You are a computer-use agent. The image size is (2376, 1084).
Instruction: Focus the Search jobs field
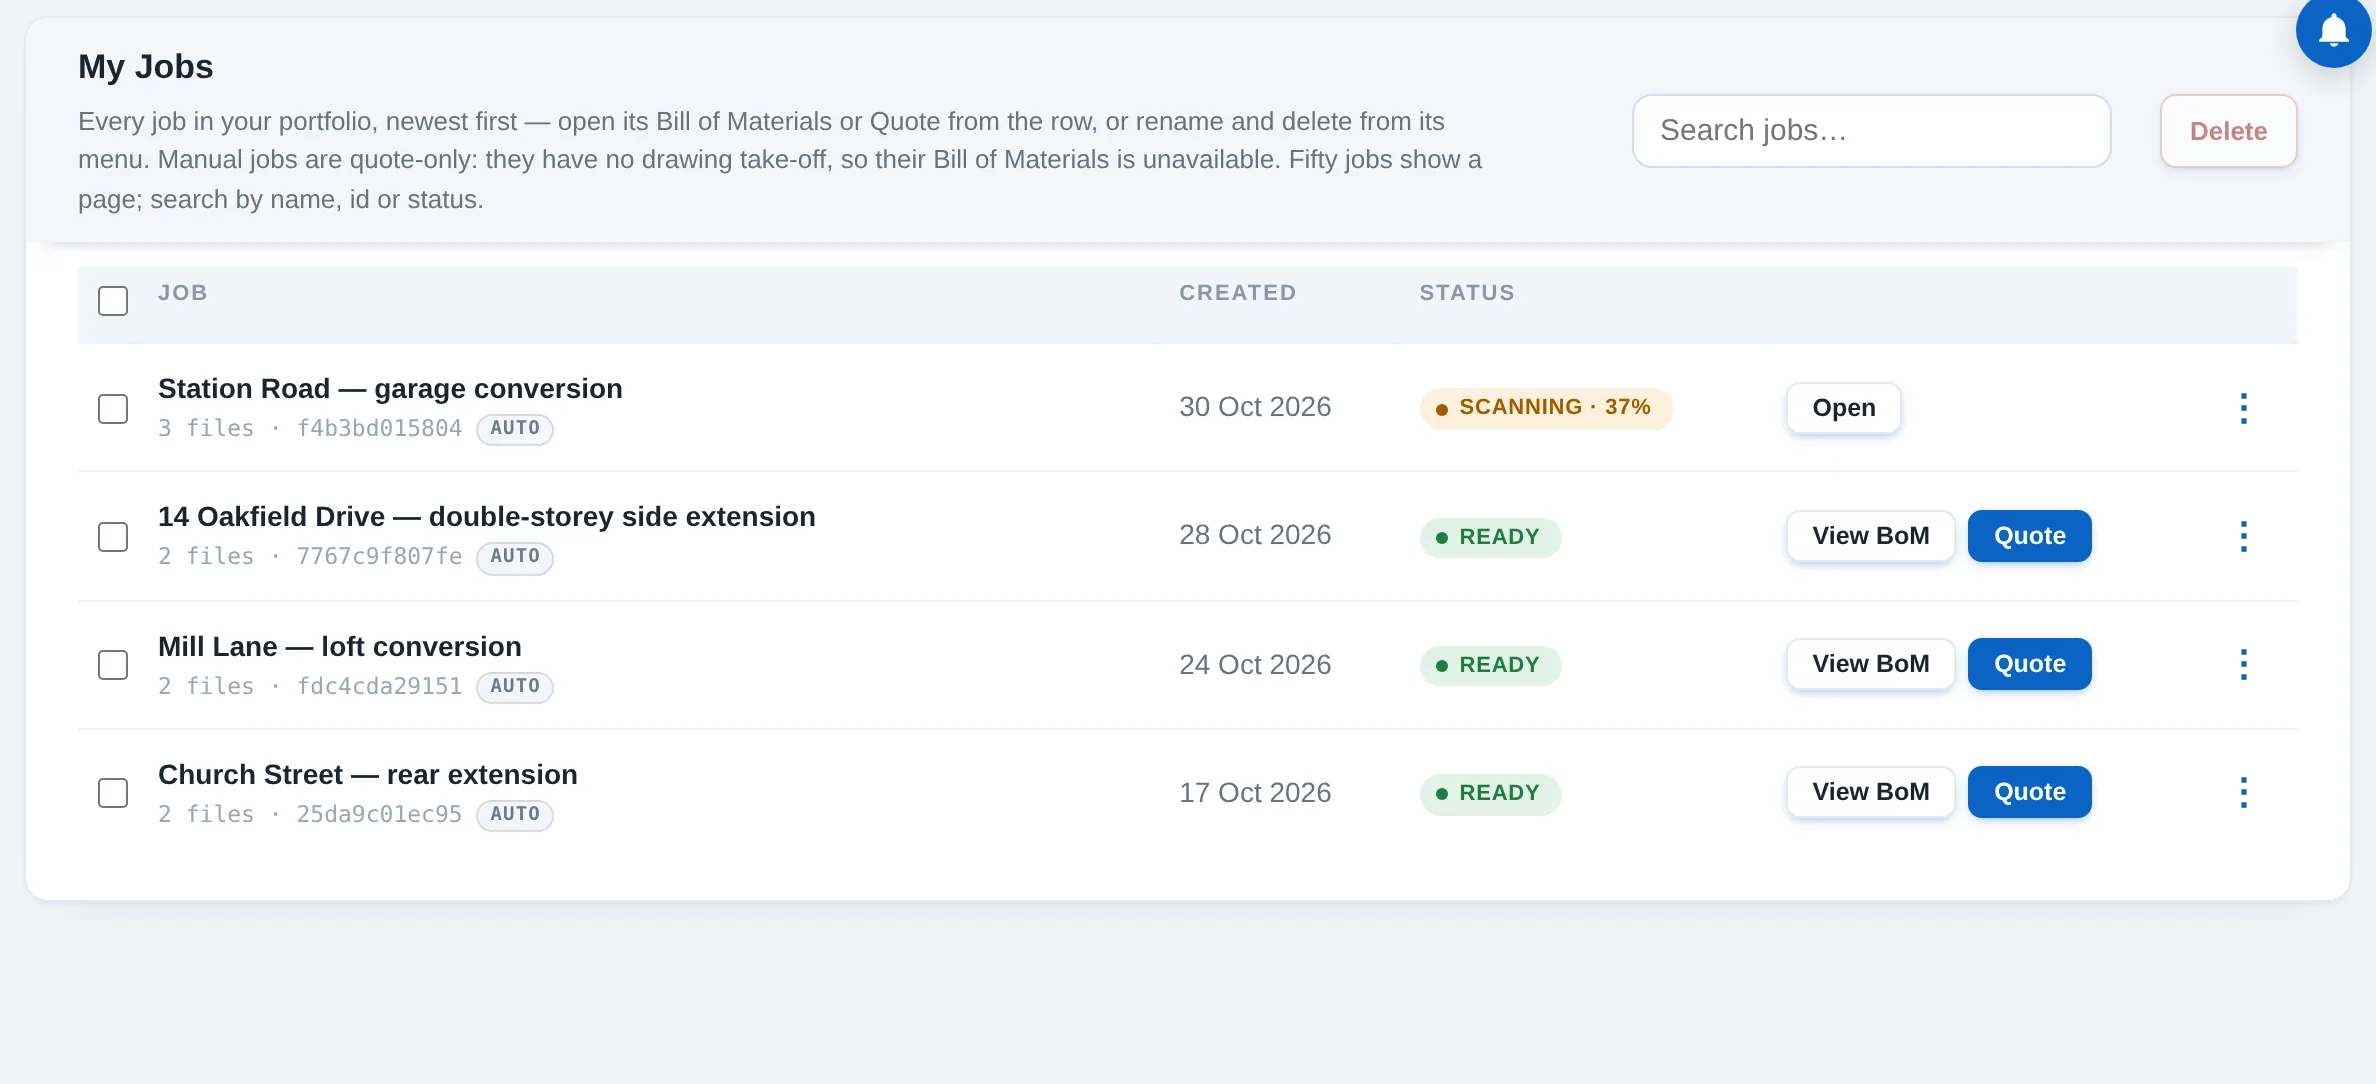1871,131
